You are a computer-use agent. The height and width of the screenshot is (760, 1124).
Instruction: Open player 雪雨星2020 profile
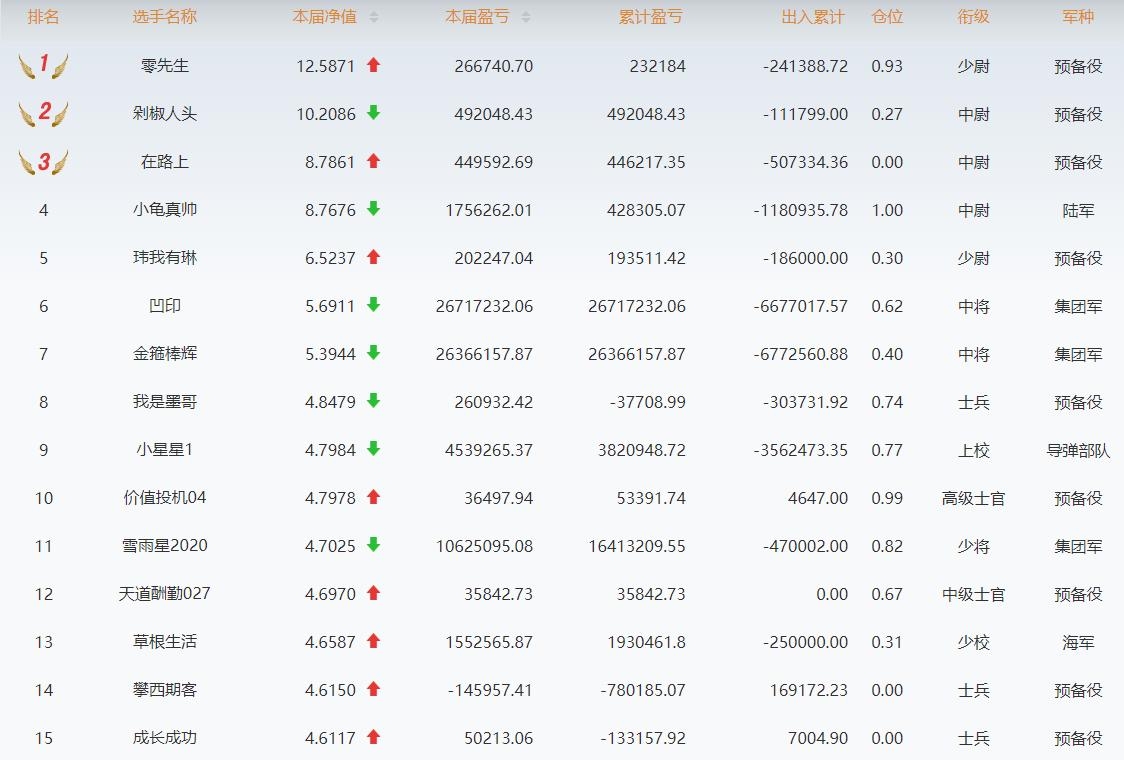165,546
